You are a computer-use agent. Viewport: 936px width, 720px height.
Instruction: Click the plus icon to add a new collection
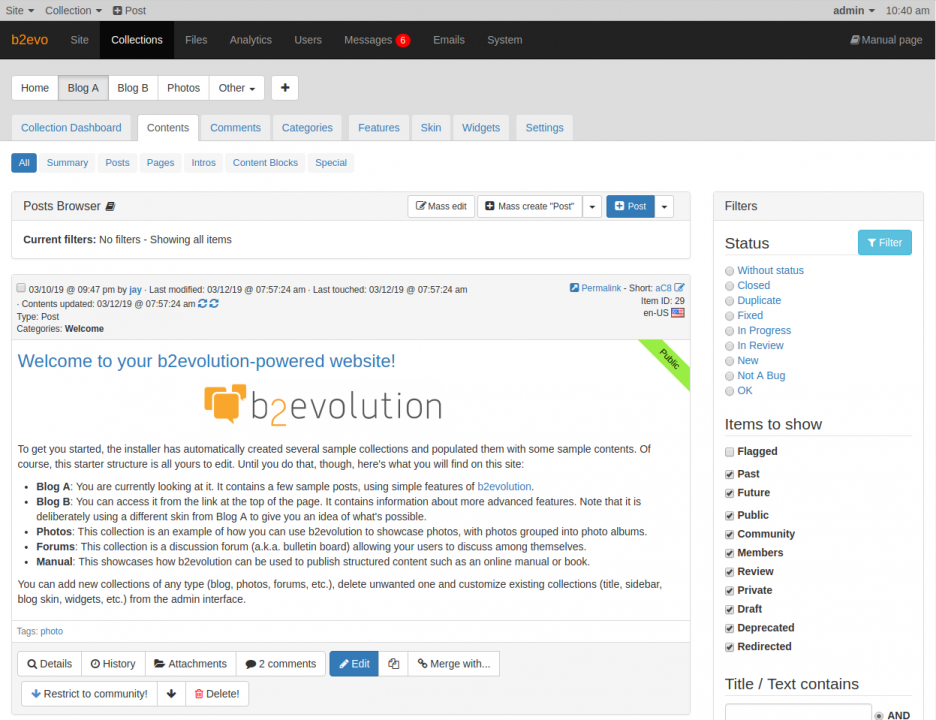click(x=285, y=88)
